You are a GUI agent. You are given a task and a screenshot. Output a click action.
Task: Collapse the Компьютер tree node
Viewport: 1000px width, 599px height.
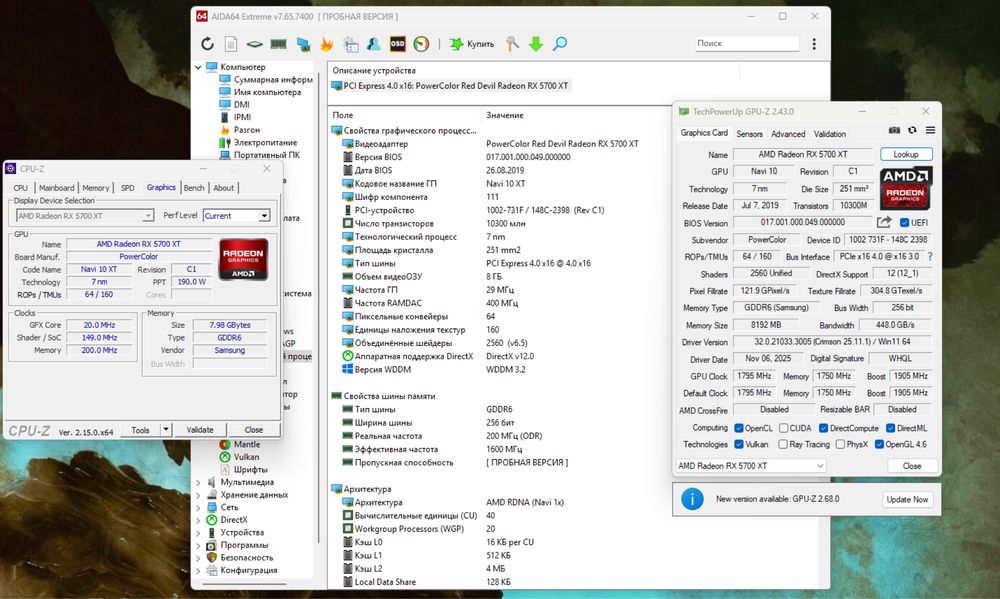click(199, 67)
